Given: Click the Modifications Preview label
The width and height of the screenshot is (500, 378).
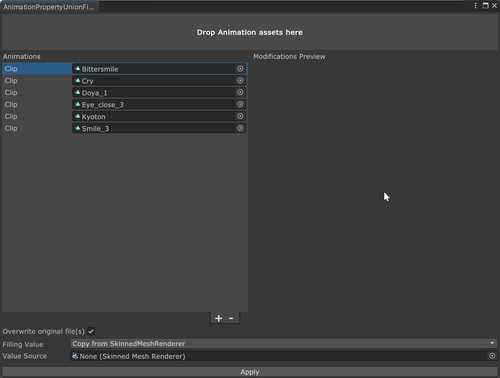Looking at the screenshot, I should point(289,56).
